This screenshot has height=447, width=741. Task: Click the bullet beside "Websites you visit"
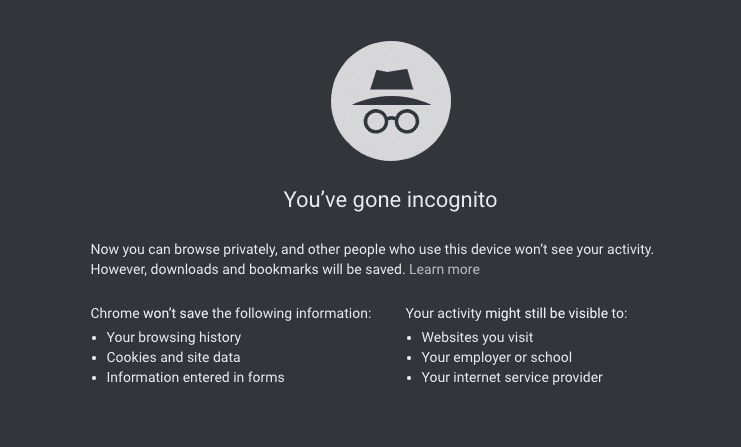410,338
